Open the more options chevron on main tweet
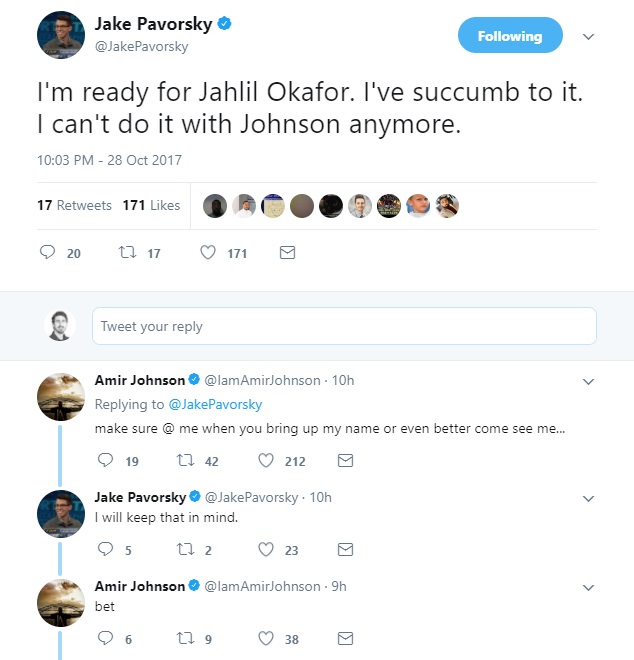The width and height of the screenshot is (634, 660). point(589,36)
